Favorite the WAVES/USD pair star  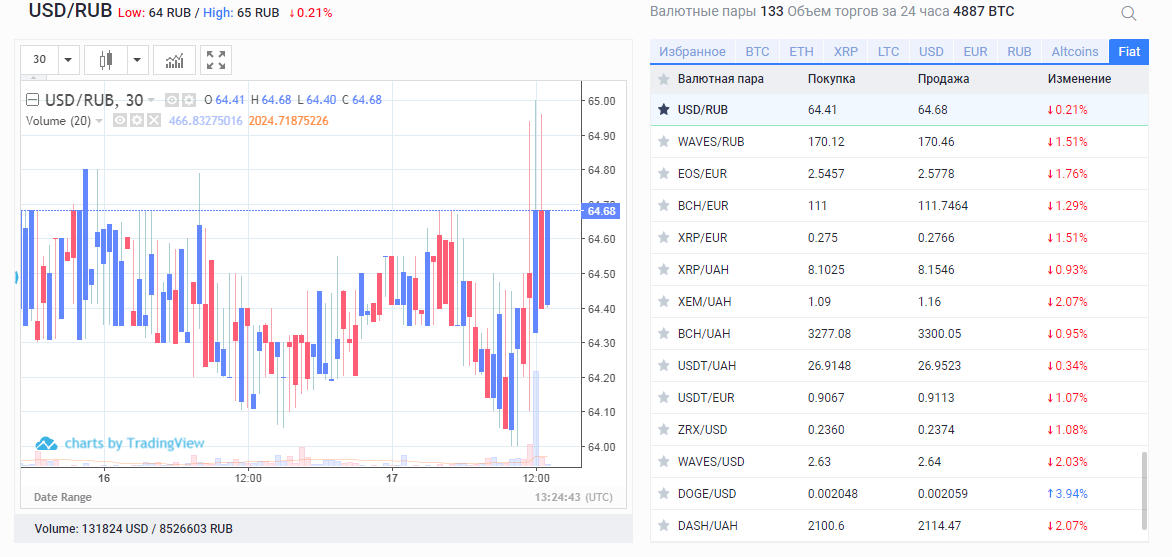663,461
